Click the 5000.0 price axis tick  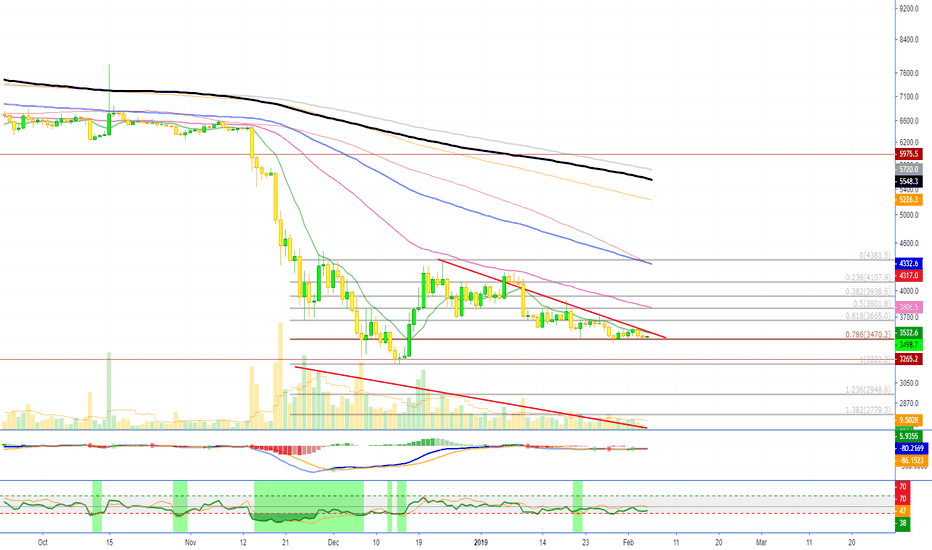pos(909,215)
